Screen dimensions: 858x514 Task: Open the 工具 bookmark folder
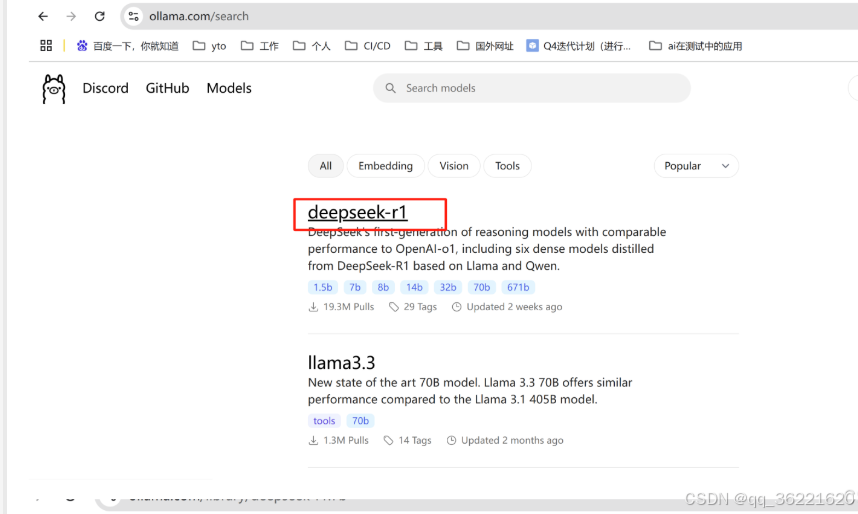coord(424,46)
